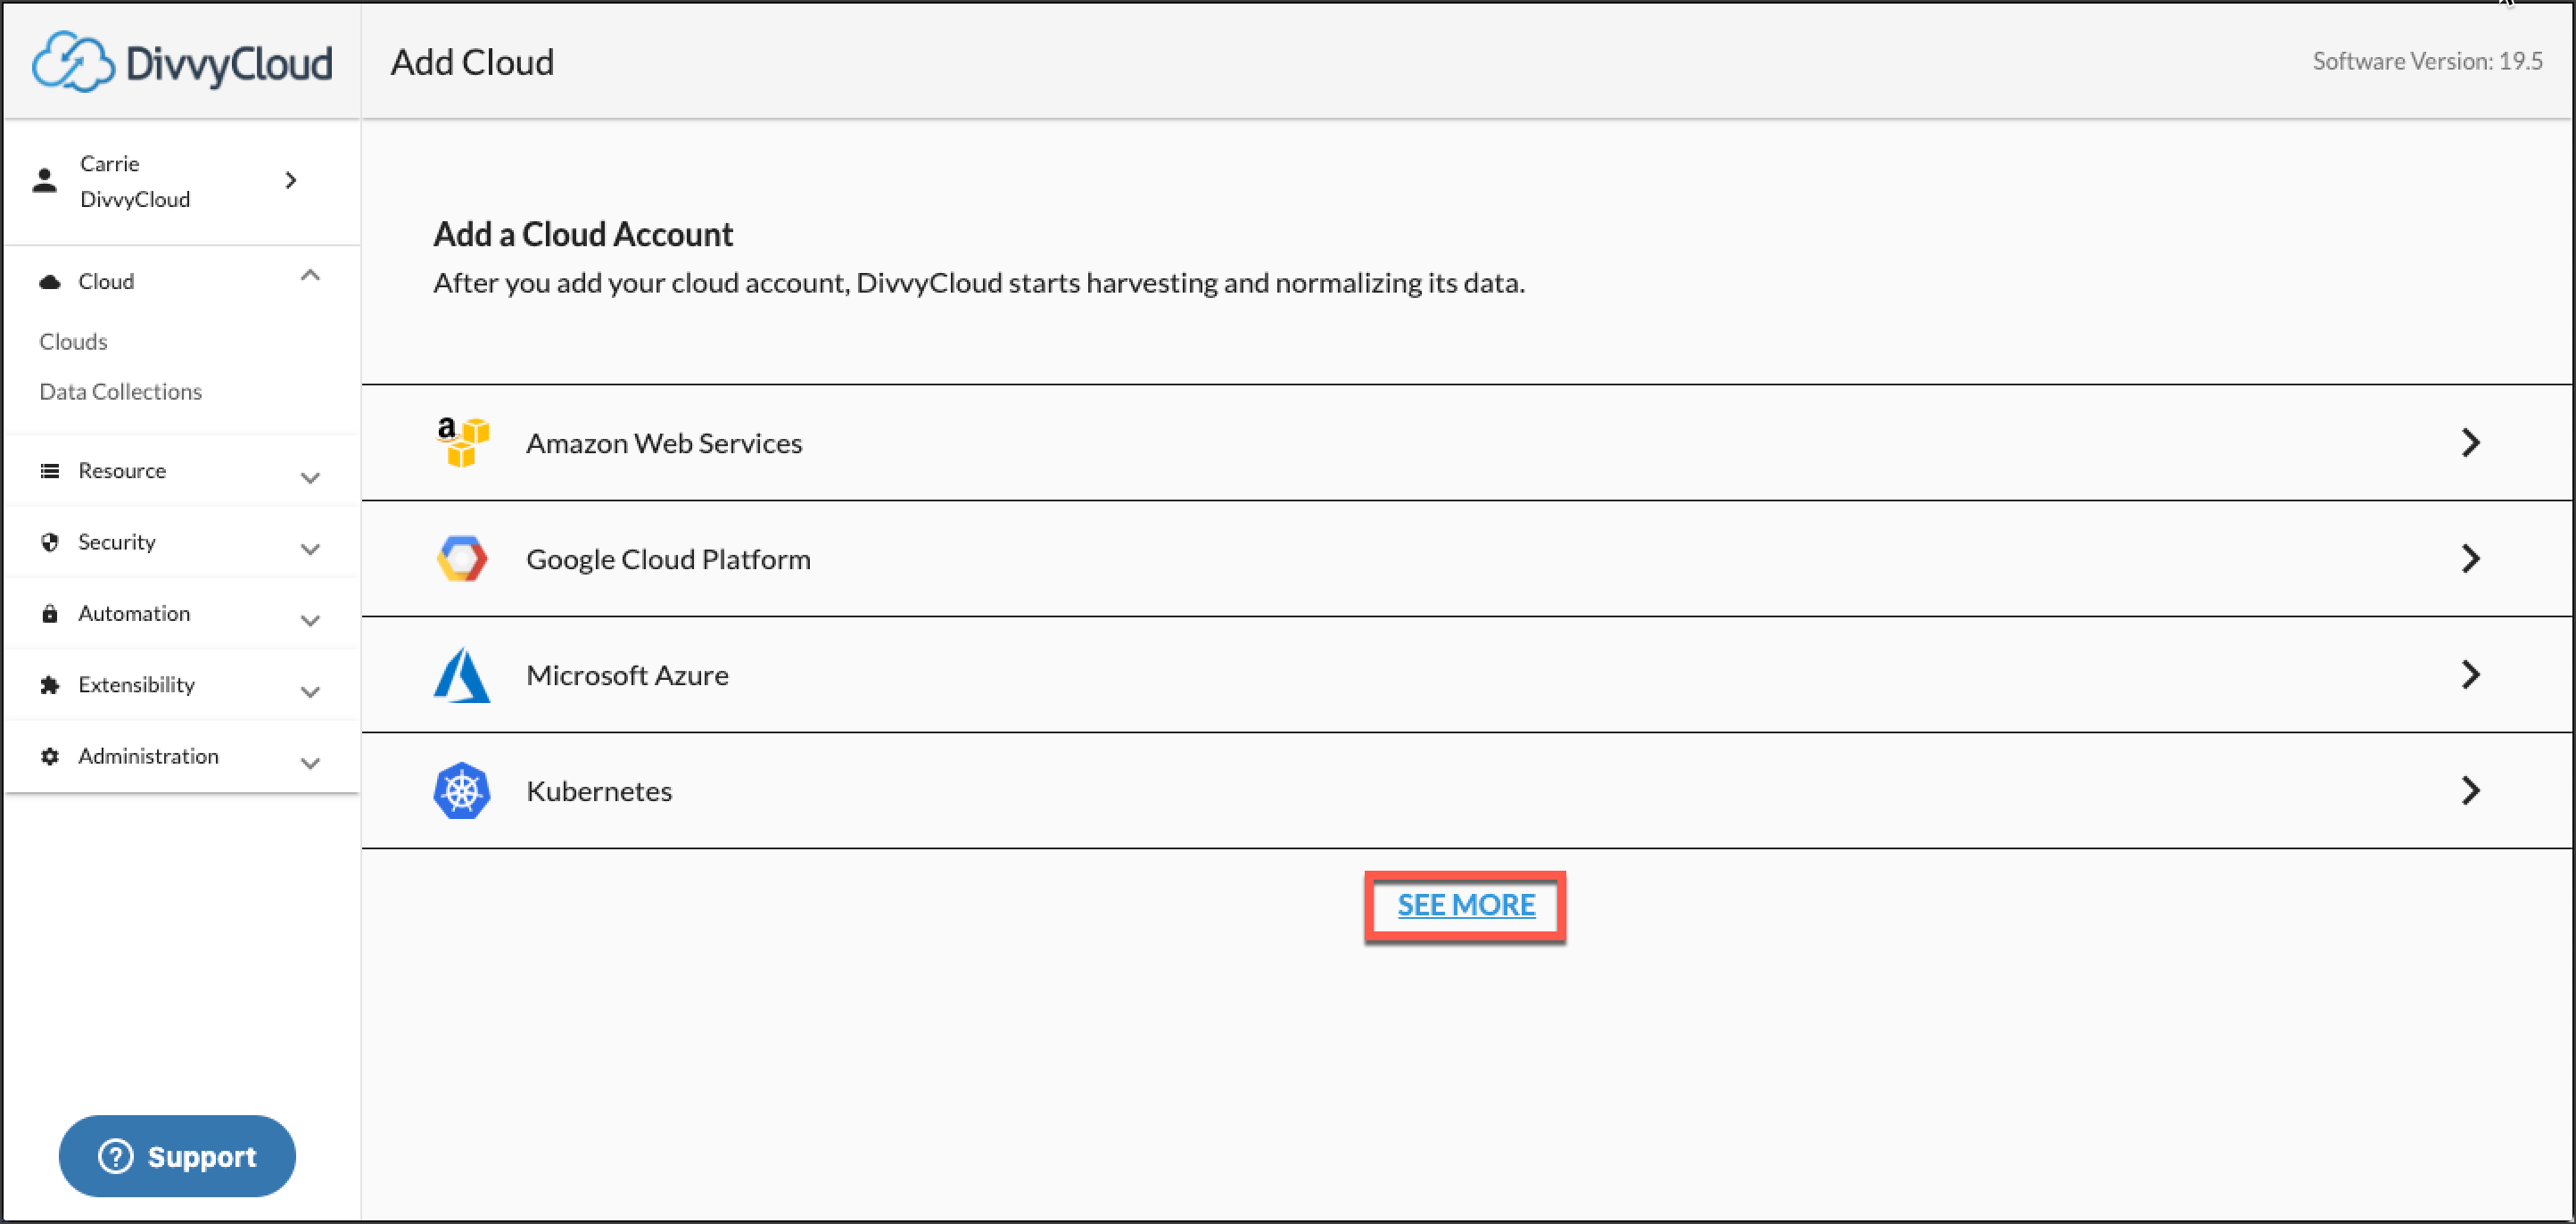Select the Automation menu label
The image size is (2576, 1224).
[x=134, y=613]
